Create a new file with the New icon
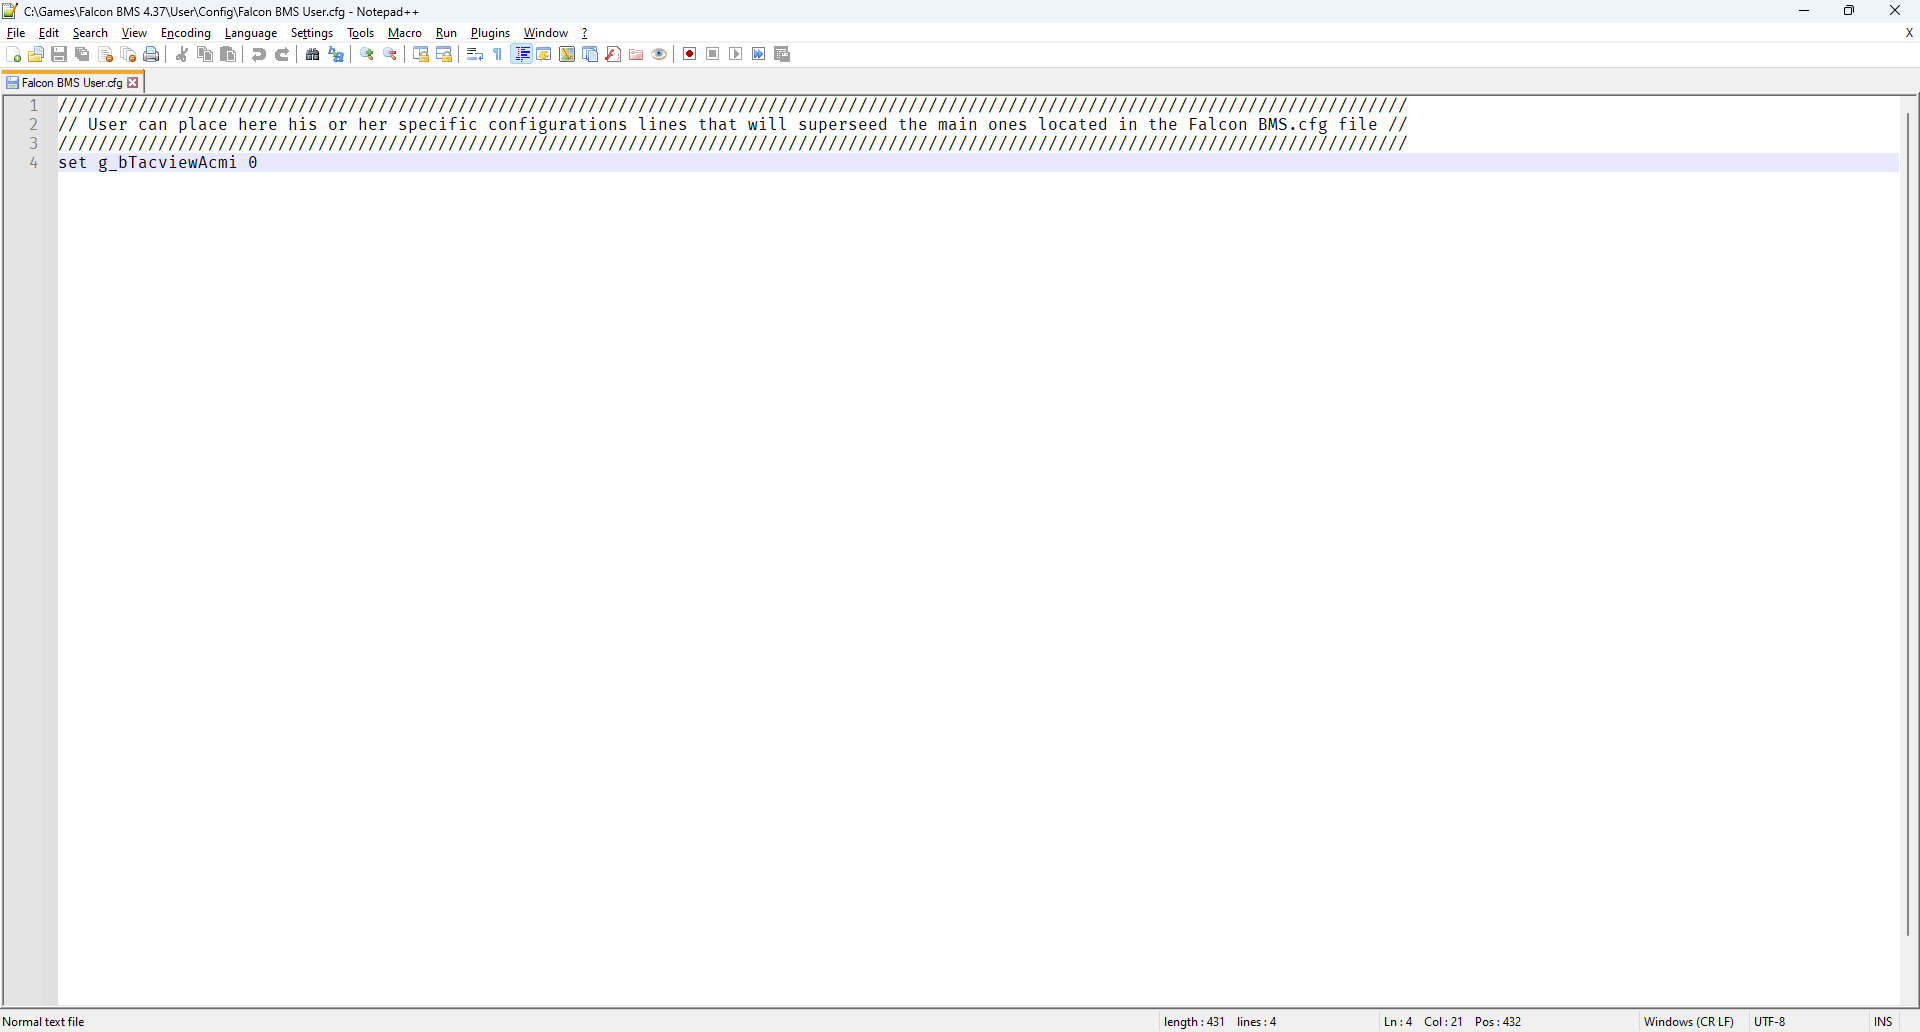This screenshot has width=1920, height=1032. 13,55
